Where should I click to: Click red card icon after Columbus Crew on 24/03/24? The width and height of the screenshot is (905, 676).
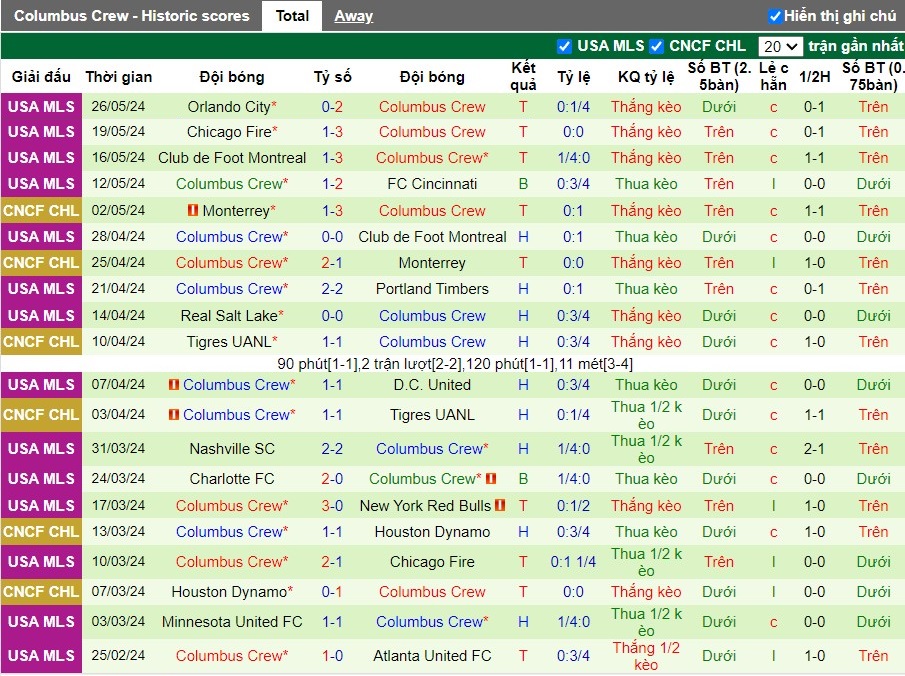click(491, 478)
